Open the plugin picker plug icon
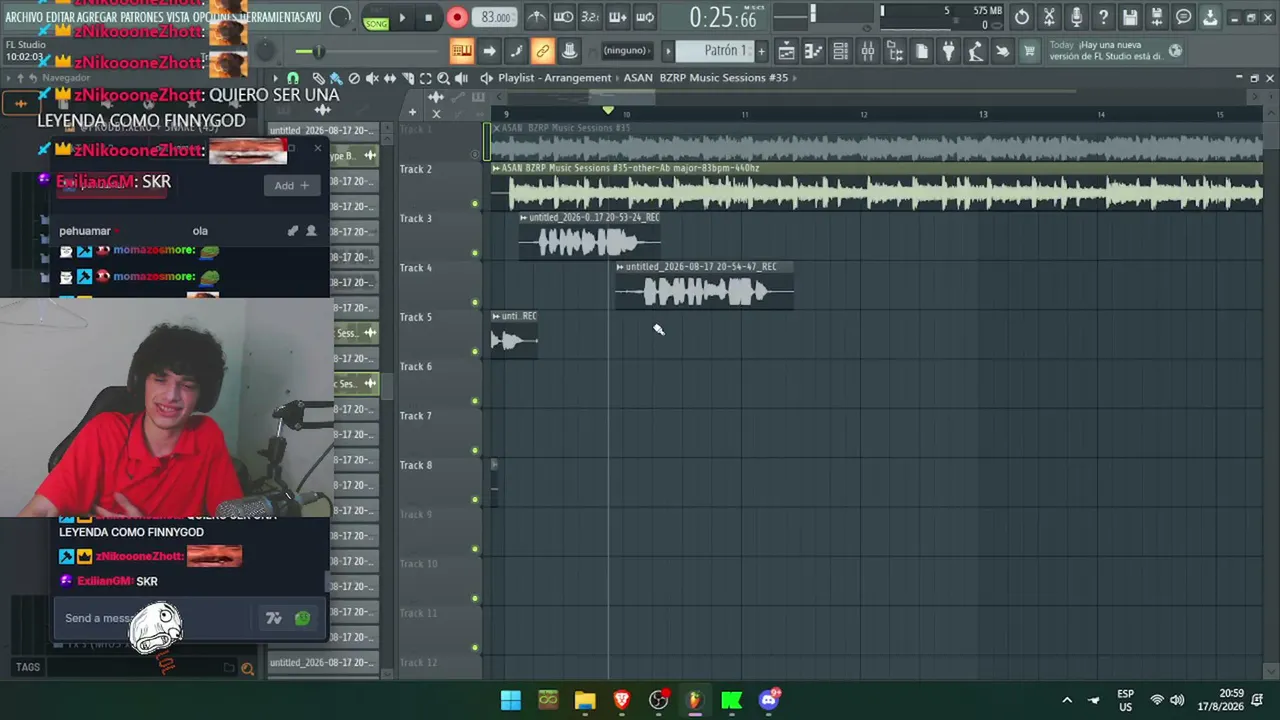 [x=949, y=51]
